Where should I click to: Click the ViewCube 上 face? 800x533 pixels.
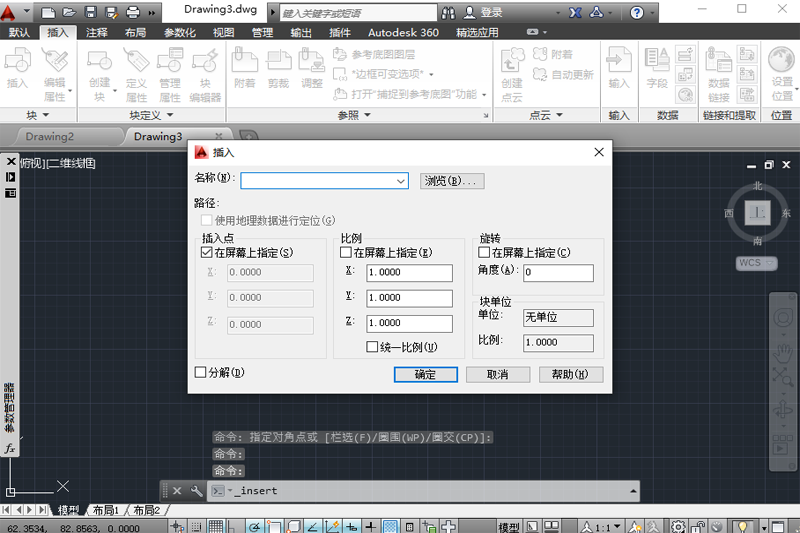(757, 212)
